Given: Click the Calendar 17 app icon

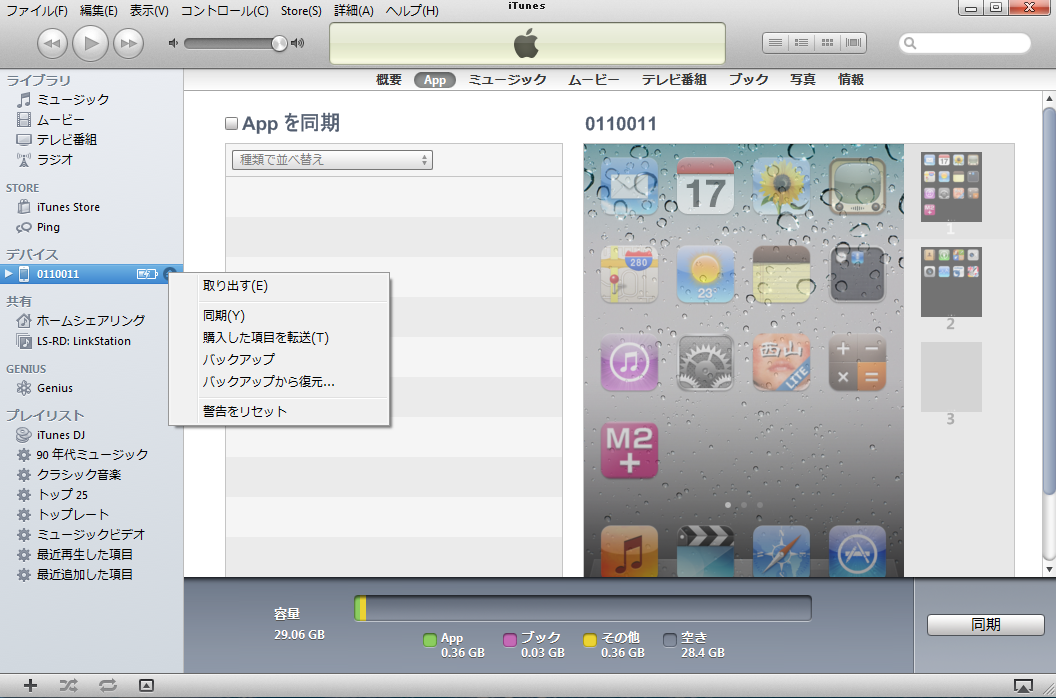Looking at the screenshot, I should (705, 186).
